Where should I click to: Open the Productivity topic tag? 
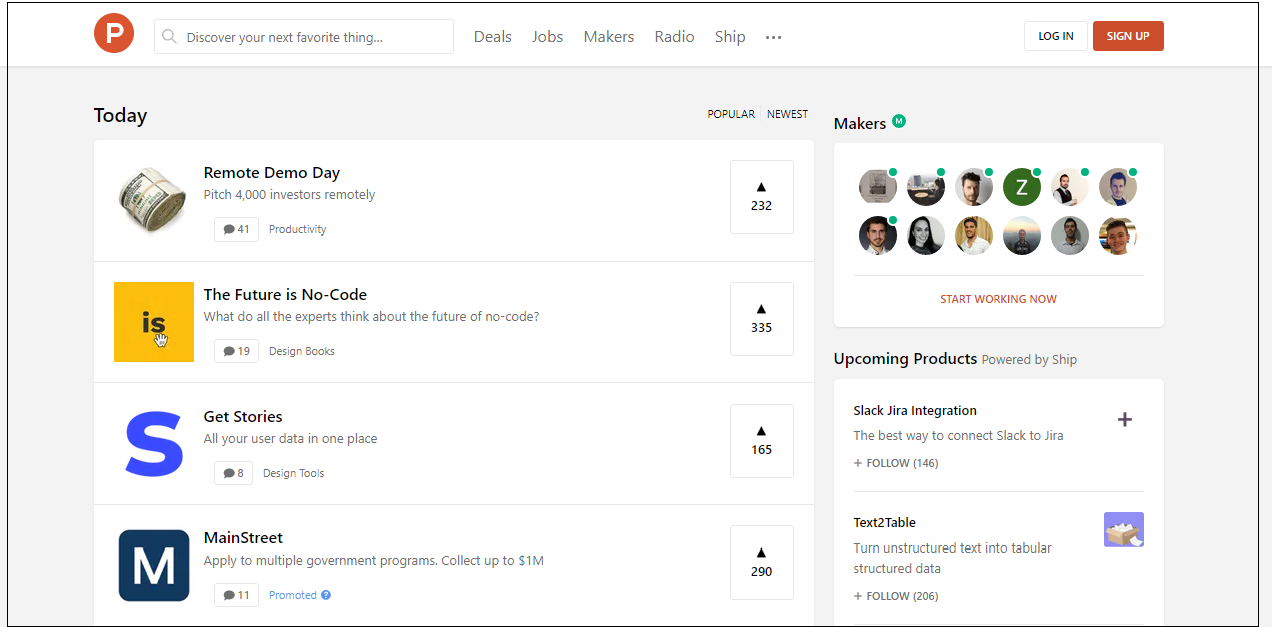[298, 229]
